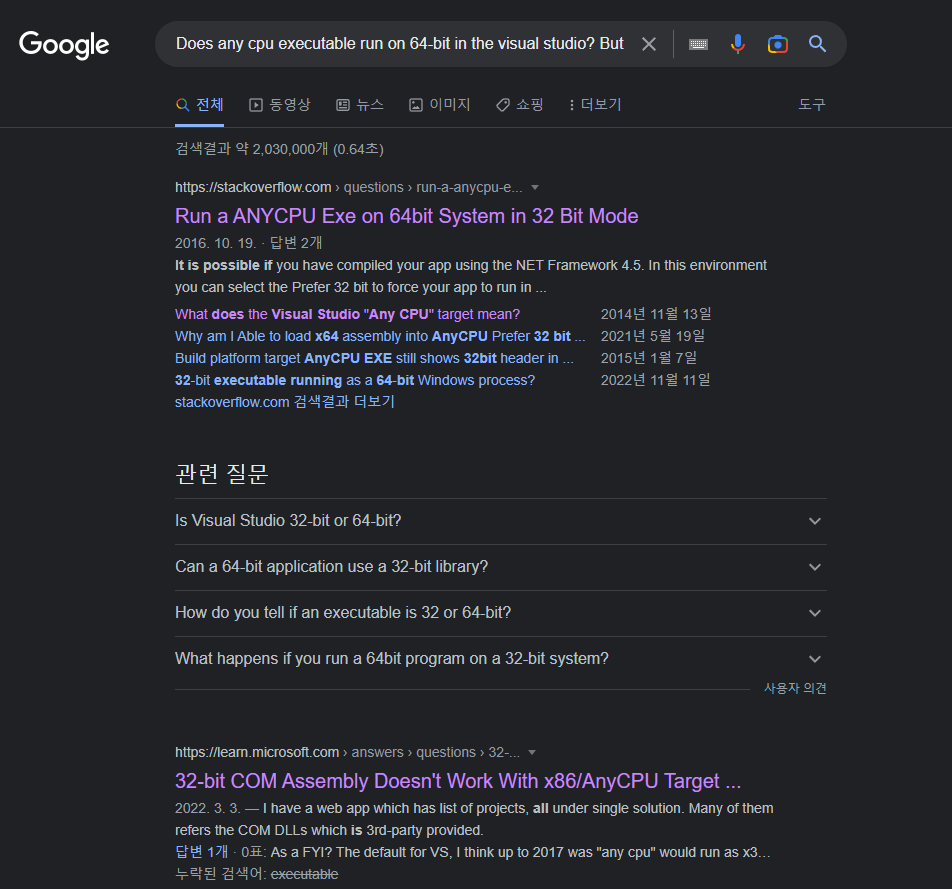Submit search with the magnifier icon
Screen dimensions: 952x889
click(x=817, y=44)
